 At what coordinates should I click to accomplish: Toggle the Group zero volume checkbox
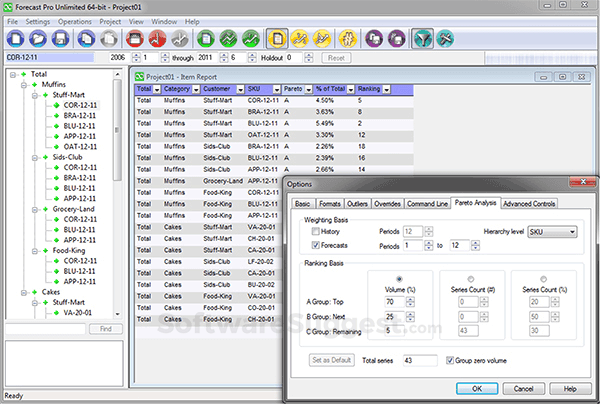(x=448, y=360)
